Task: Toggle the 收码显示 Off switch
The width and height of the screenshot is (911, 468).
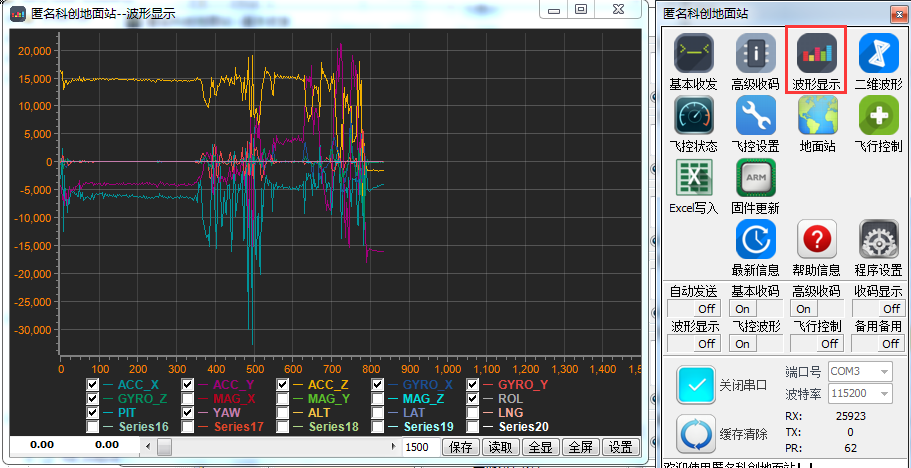Action: tap(878, 308)
